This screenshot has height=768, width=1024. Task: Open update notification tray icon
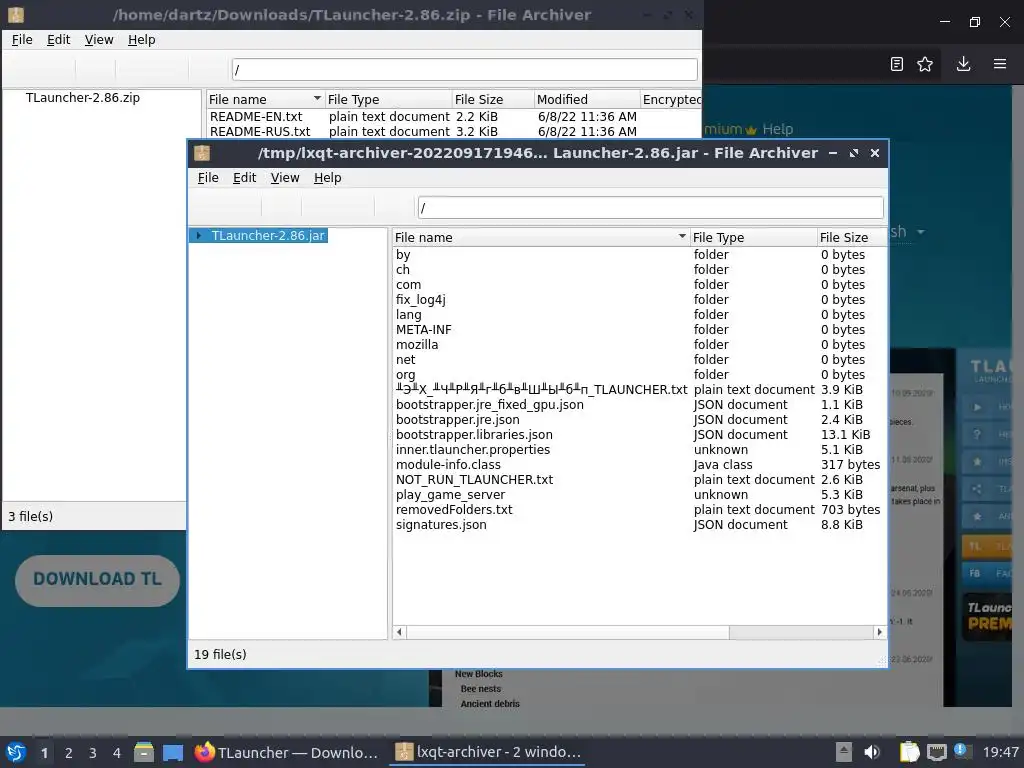click(961, 750)
